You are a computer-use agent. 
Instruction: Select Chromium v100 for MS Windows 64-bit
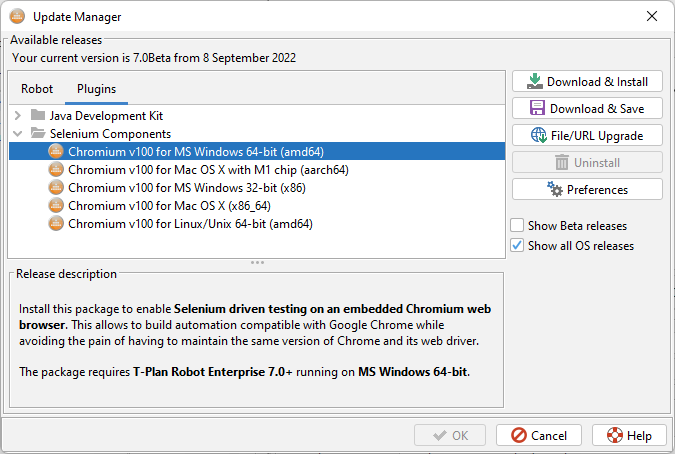pyautogui.click(x=195, y=152)
